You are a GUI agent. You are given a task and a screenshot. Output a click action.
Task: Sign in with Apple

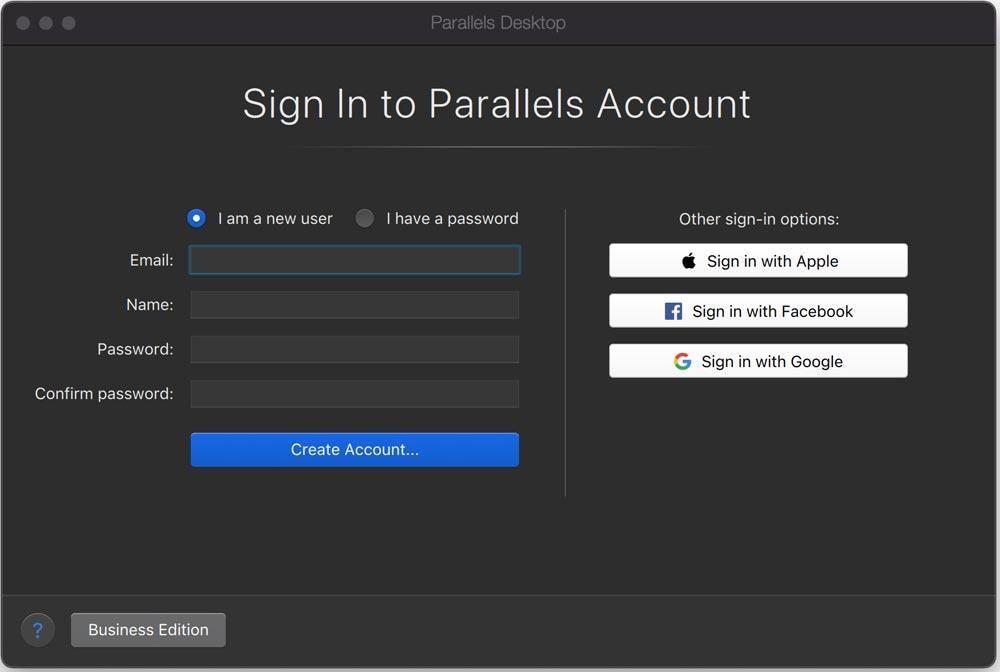tap(758, 260)
